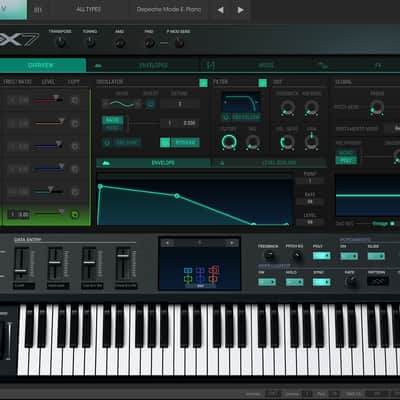The image size is (400, 400).
Task: Click the Pitch EG knob
Action: pos(296,256)
